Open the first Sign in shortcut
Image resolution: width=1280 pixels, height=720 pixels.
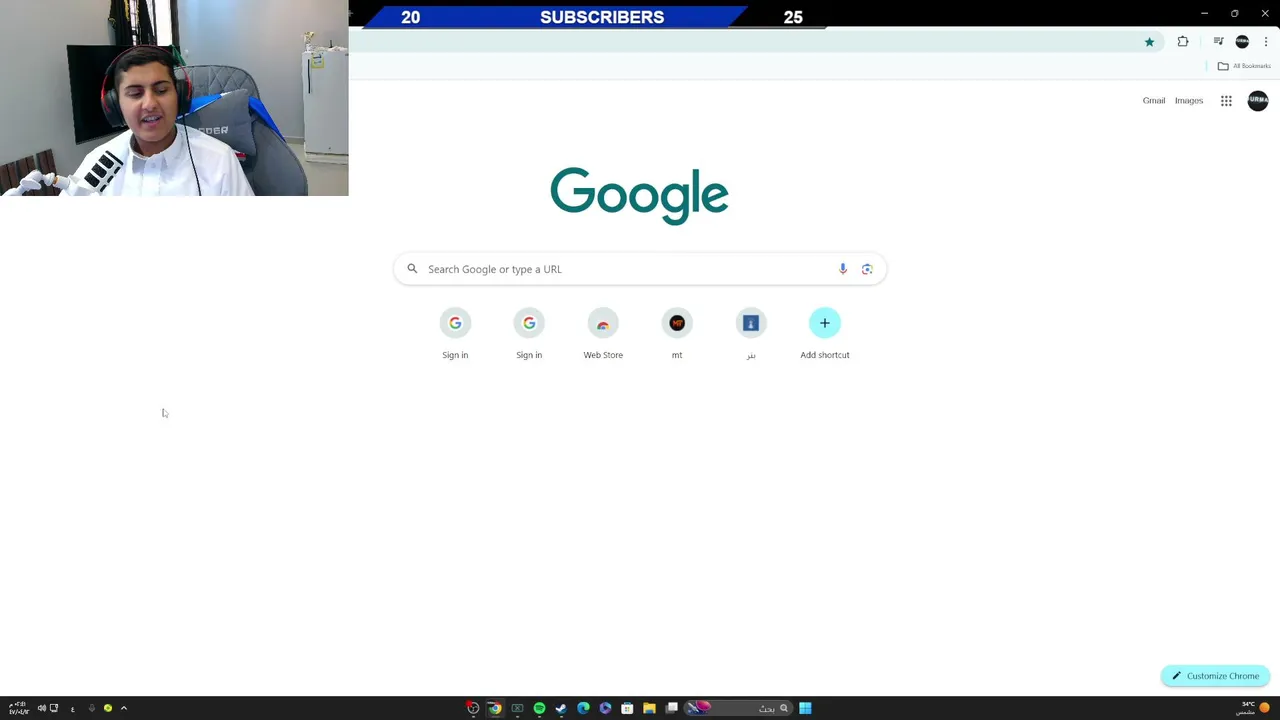coord(455,334)
